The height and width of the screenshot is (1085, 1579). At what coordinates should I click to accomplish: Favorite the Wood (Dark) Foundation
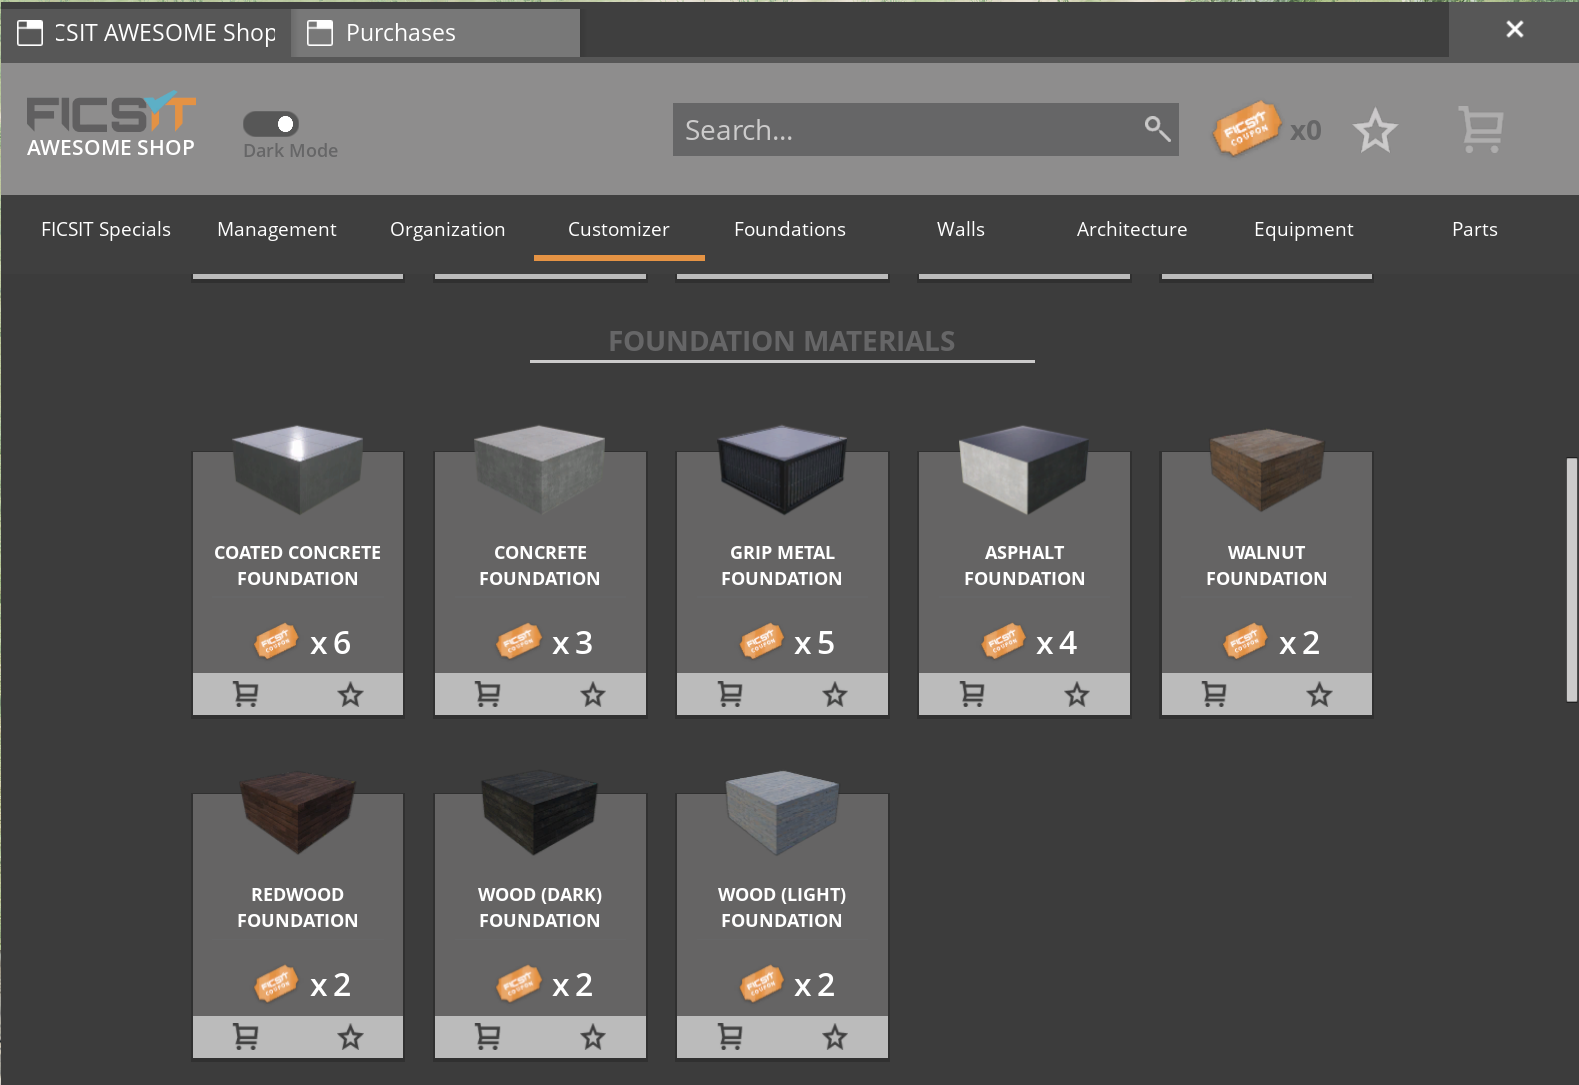[593, 1037]
